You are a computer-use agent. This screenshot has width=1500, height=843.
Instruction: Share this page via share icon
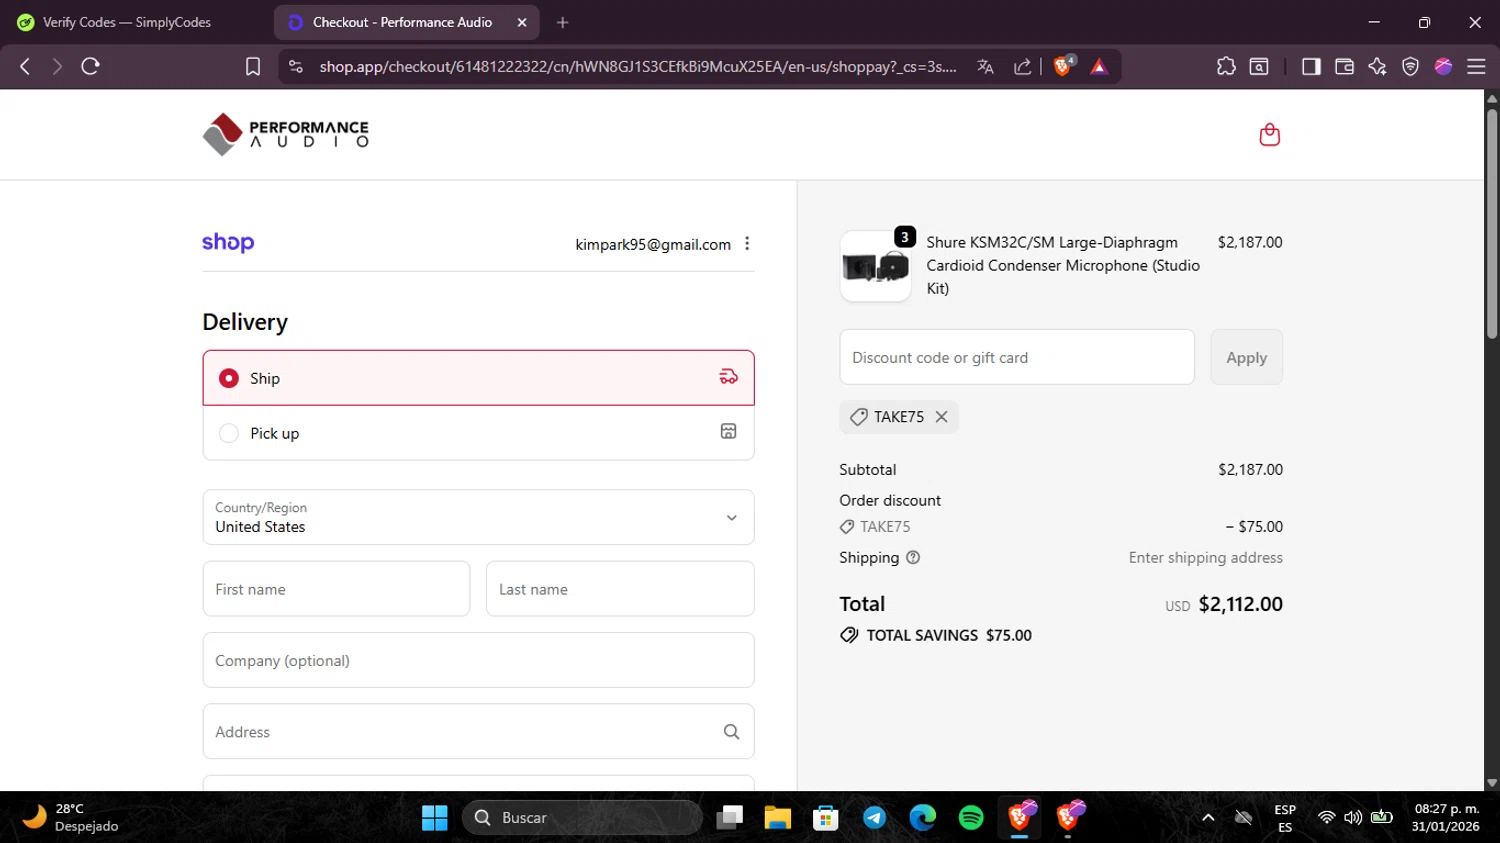coord(1022,66)
